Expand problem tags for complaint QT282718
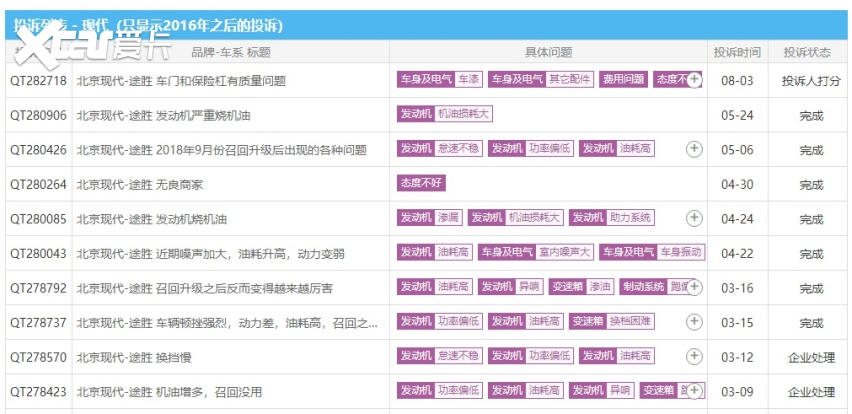 click(x=694, y=80)
